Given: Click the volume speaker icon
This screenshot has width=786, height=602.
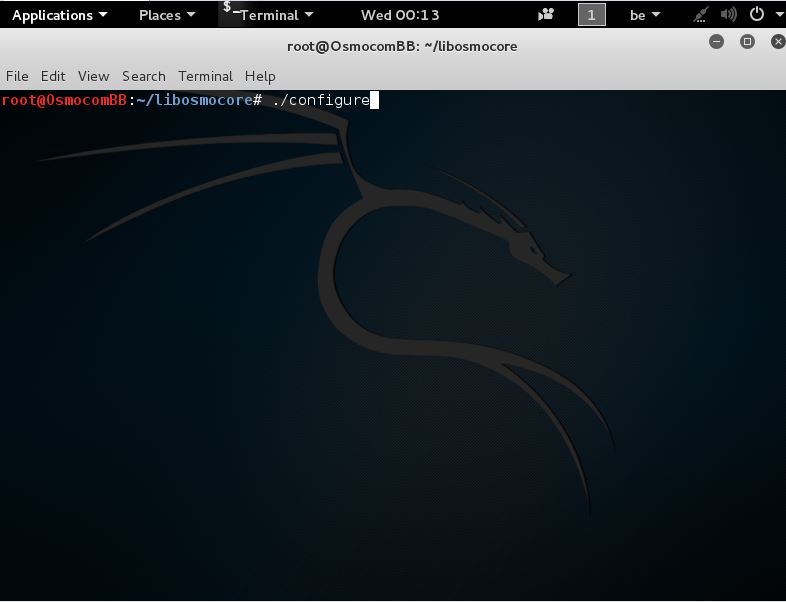Looking at the screenshot, I should 728,15.
